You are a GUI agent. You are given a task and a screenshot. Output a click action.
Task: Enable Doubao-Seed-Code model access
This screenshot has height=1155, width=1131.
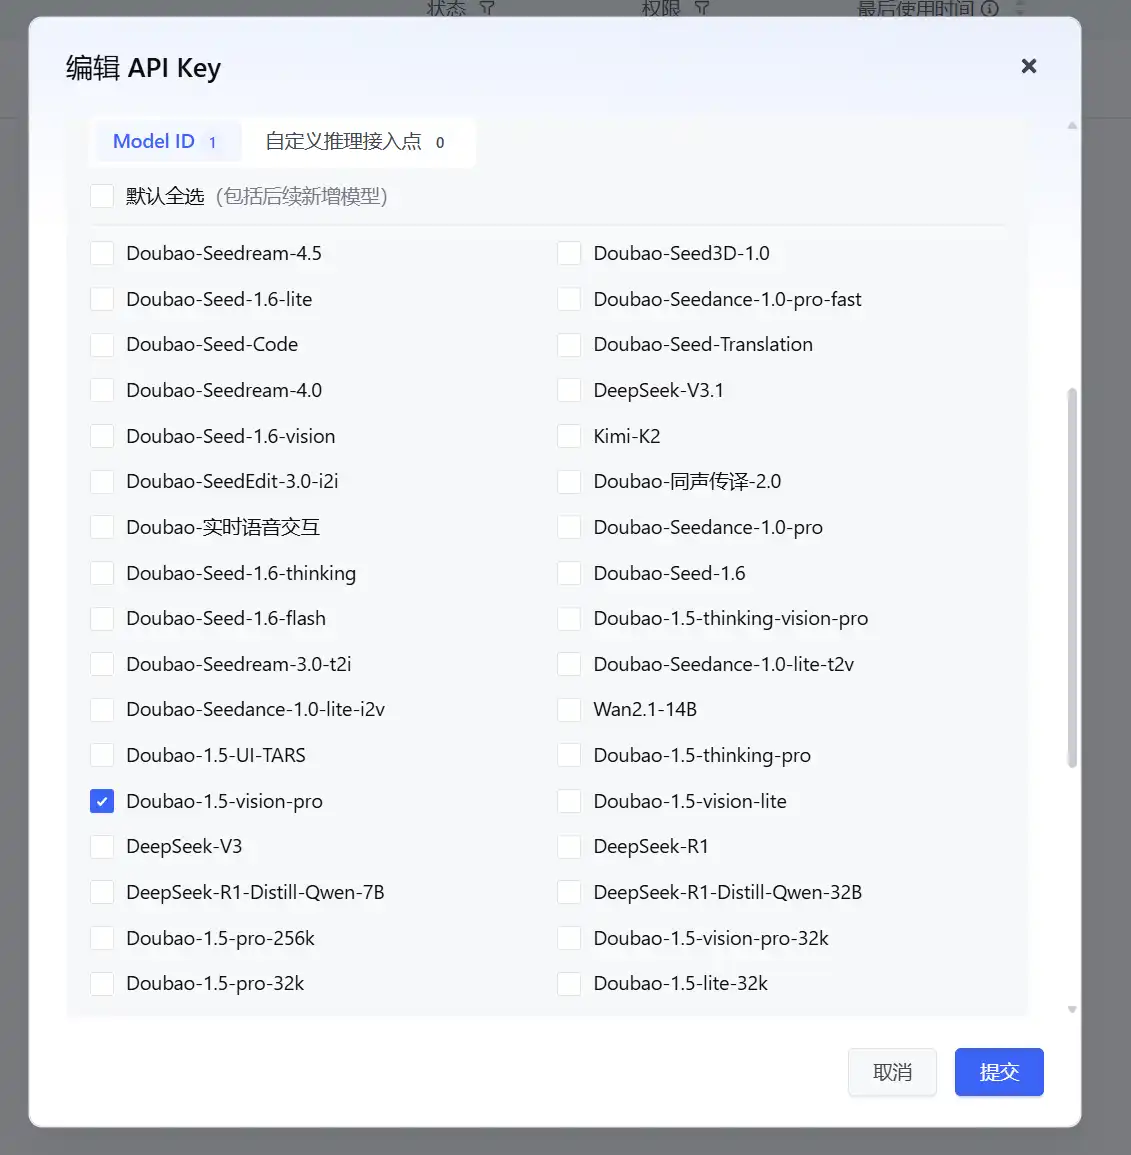(x=102, y=345)
